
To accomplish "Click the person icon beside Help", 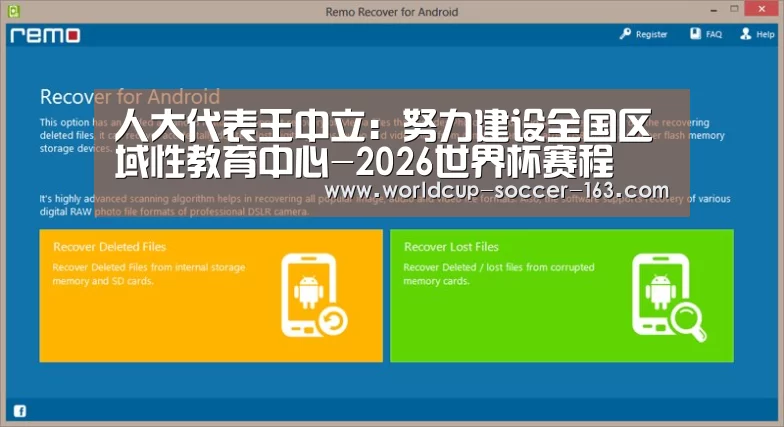I will [x=746, y=34].
